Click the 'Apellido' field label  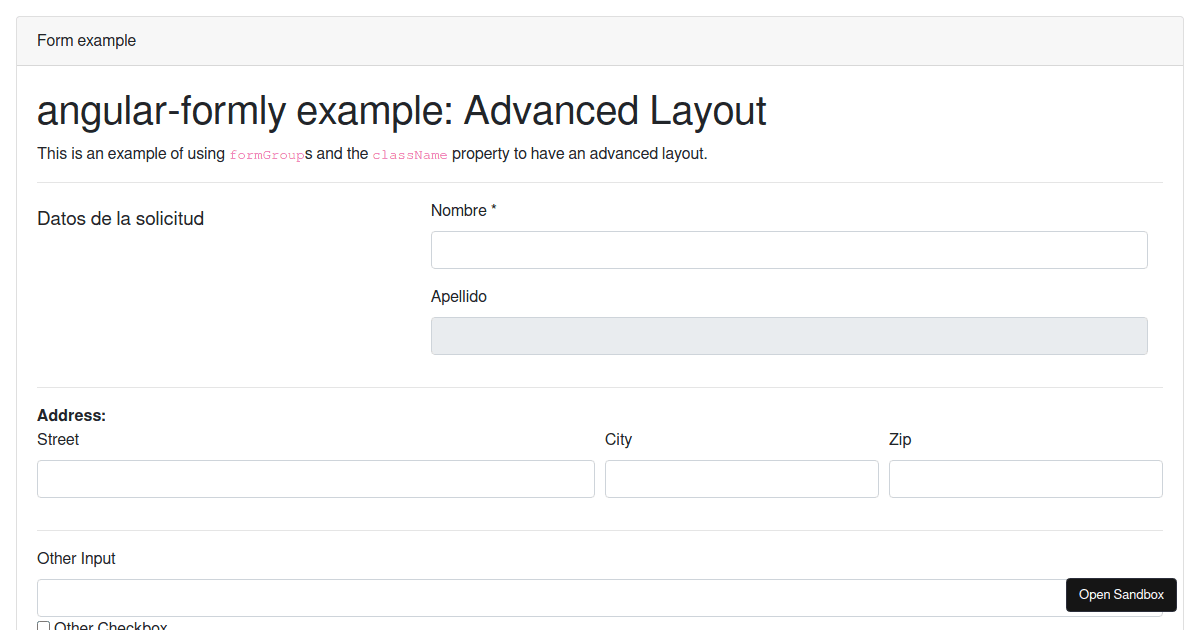459,297
